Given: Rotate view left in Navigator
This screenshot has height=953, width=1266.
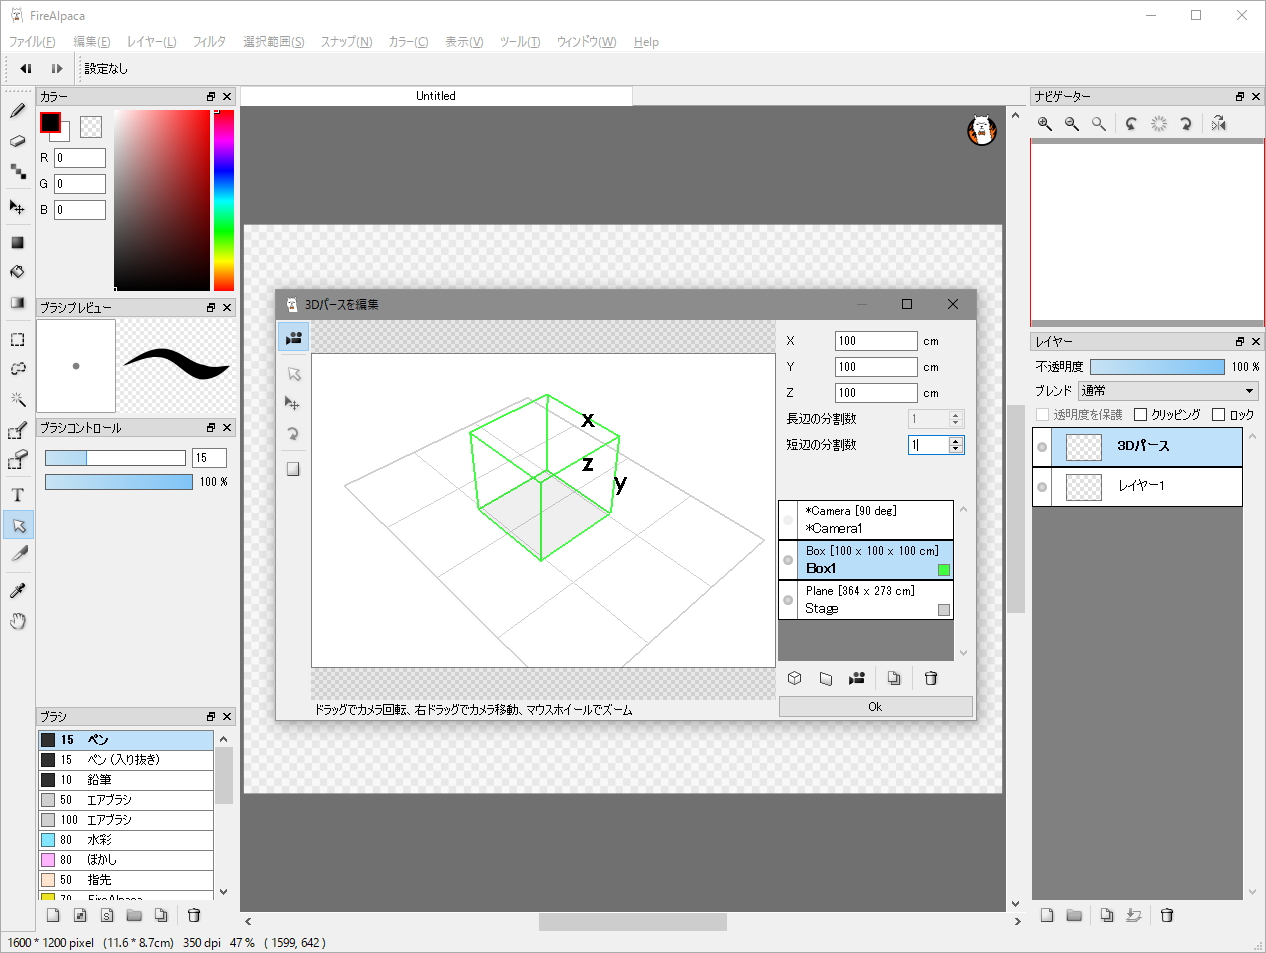Looking at the screenshot, I should (1131, 124).
